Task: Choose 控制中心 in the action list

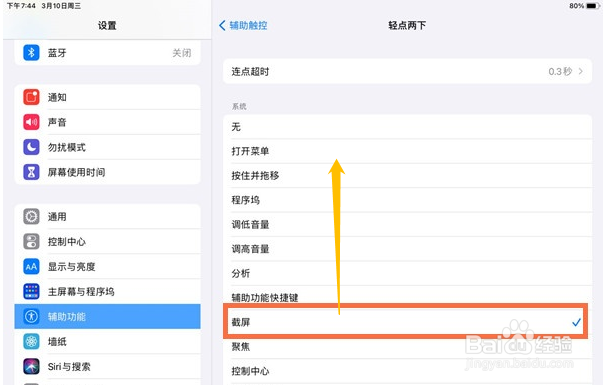Action: tap(407, 371)
